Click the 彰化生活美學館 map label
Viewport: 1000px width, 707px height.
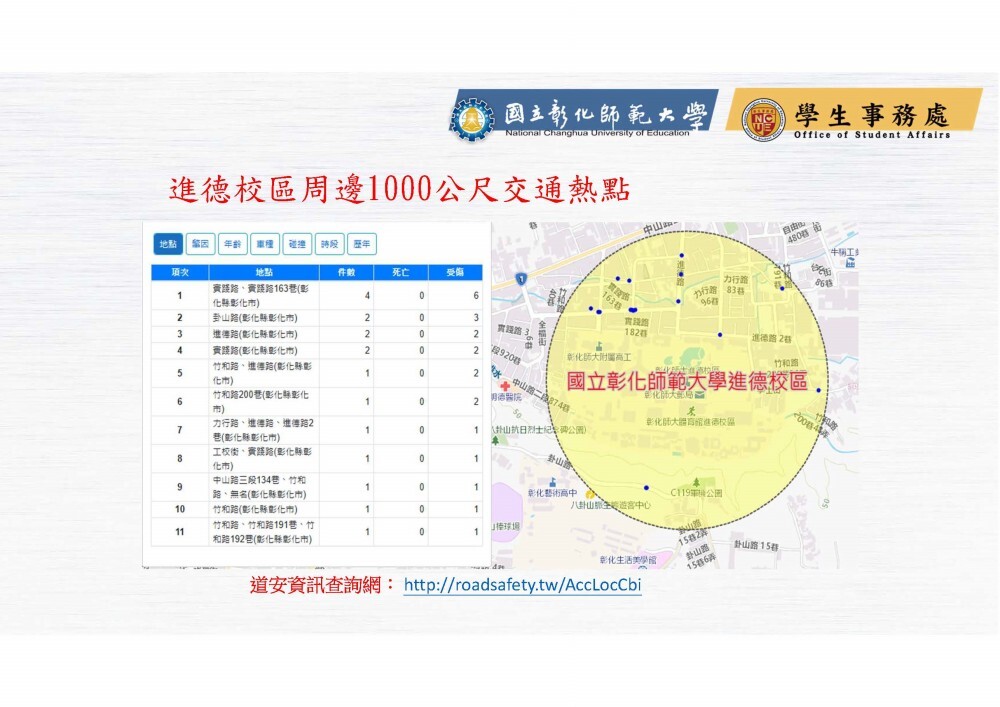[x=628, y=560]
